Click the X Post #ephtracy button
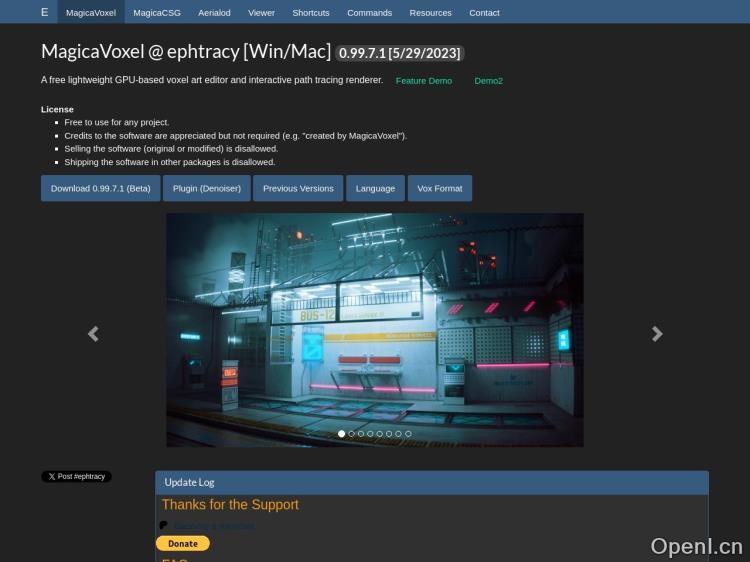Screen dimensions: 750x562 [x=76, y=476]
